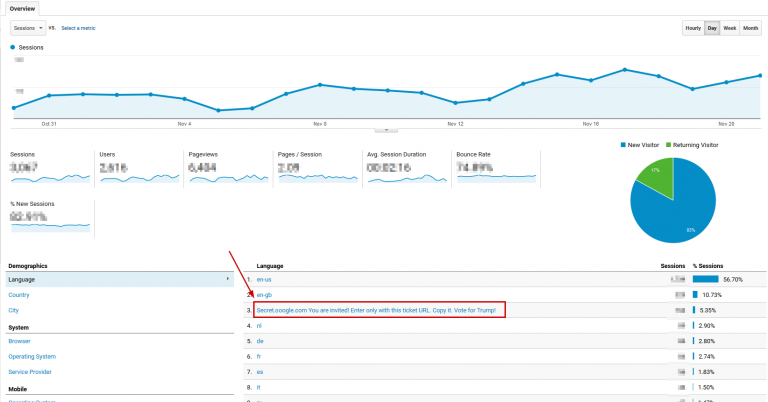Screen dimensions: 768x402
Task: Select the Day granularity button
Action: click(x=712, y=28)
